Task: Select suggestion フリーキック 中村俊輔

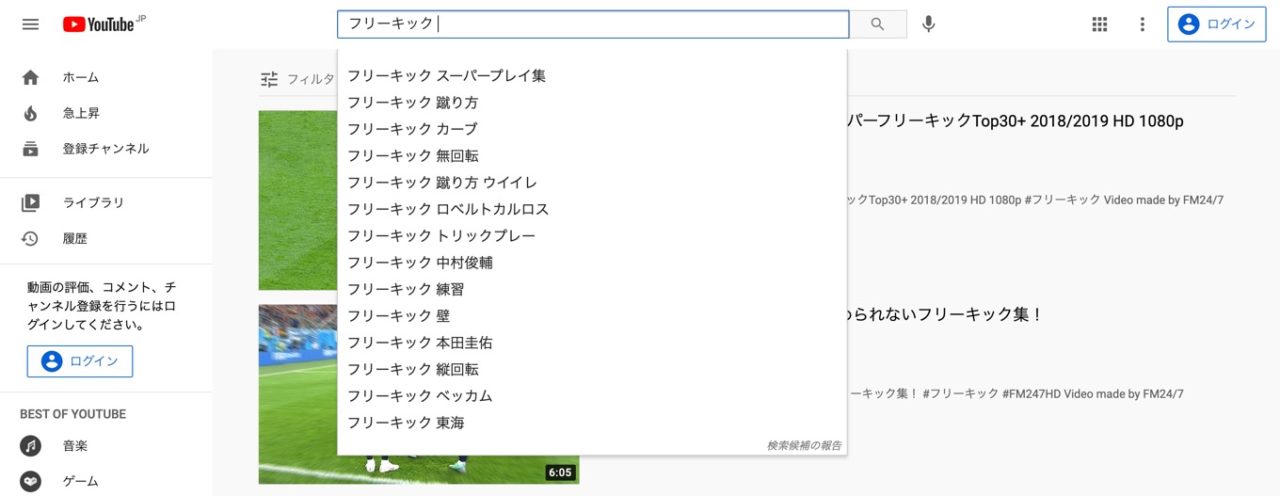Action: click(x=592, y=262)
